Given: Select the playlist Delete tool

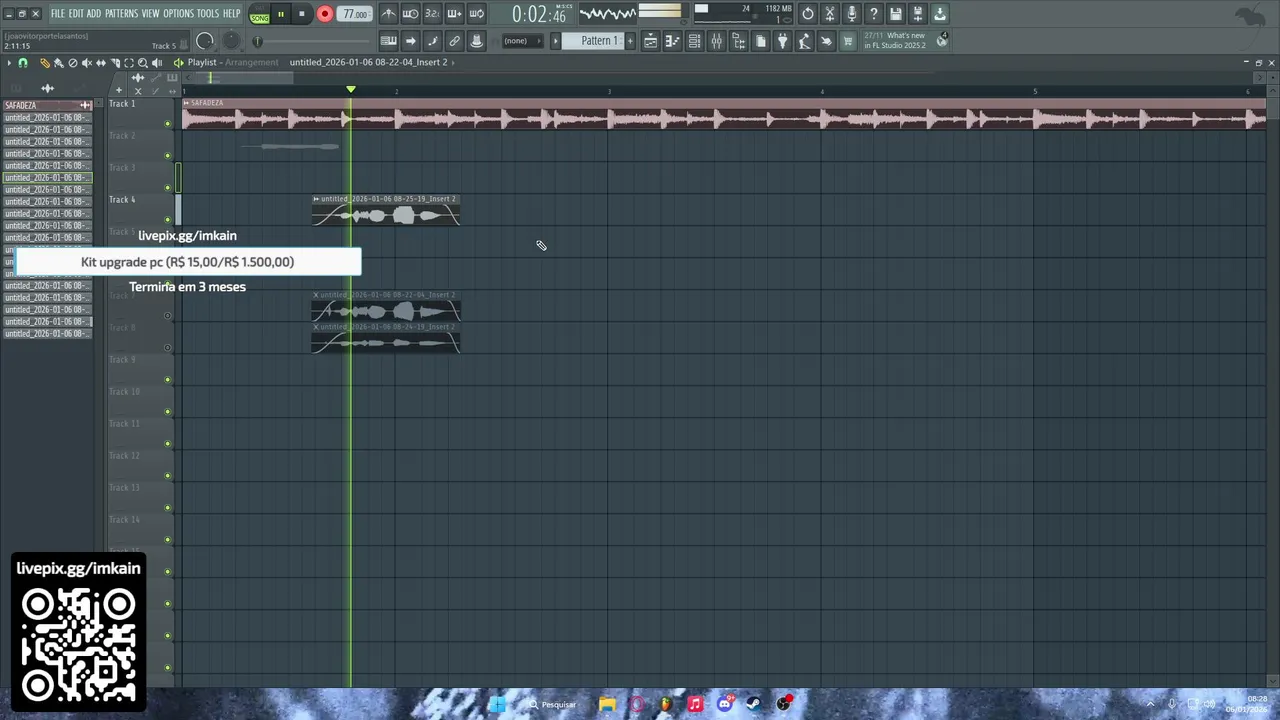Looking at the screenshot, I should point(73,62).
